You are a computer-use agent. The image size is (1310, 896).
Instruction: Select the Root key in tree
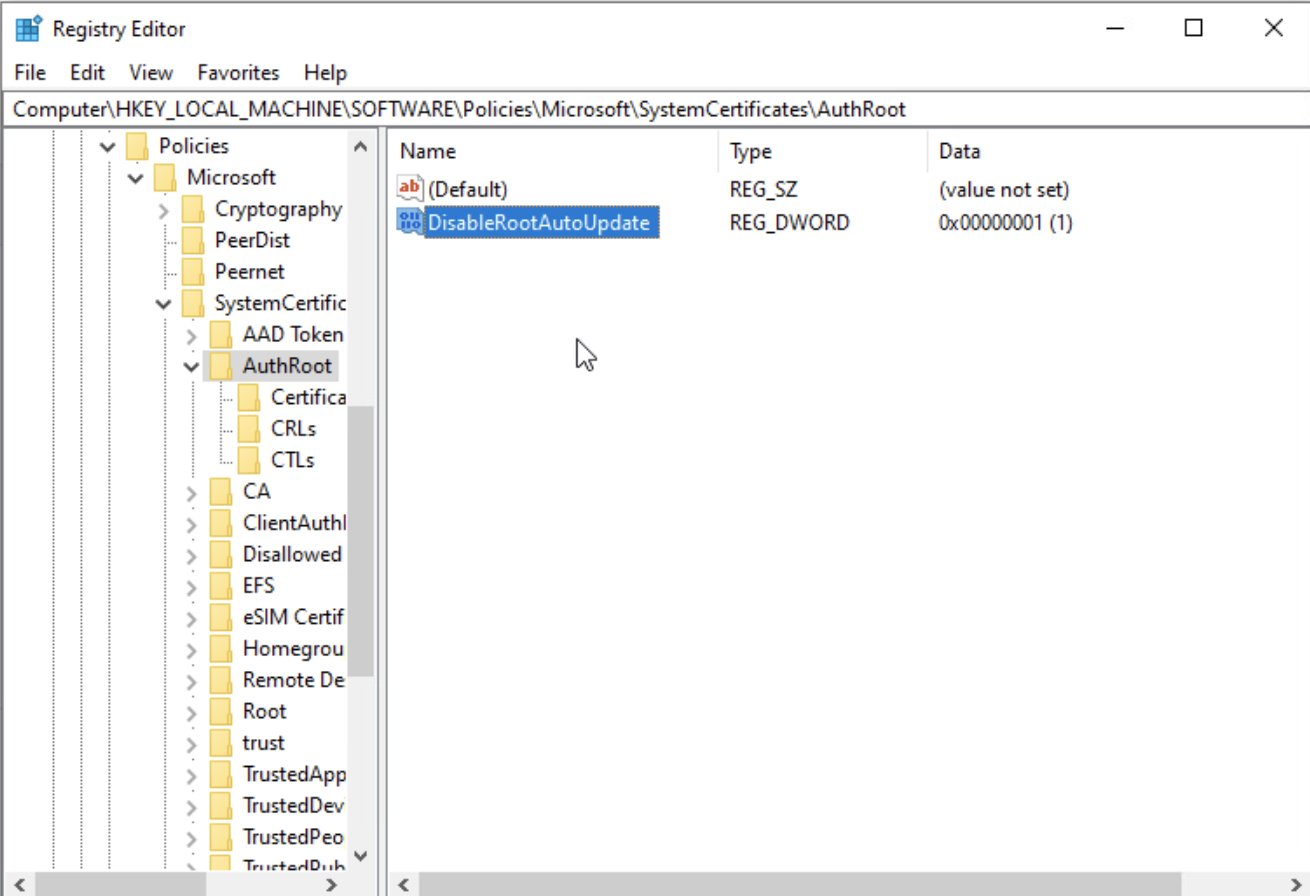tap(264, 711)
